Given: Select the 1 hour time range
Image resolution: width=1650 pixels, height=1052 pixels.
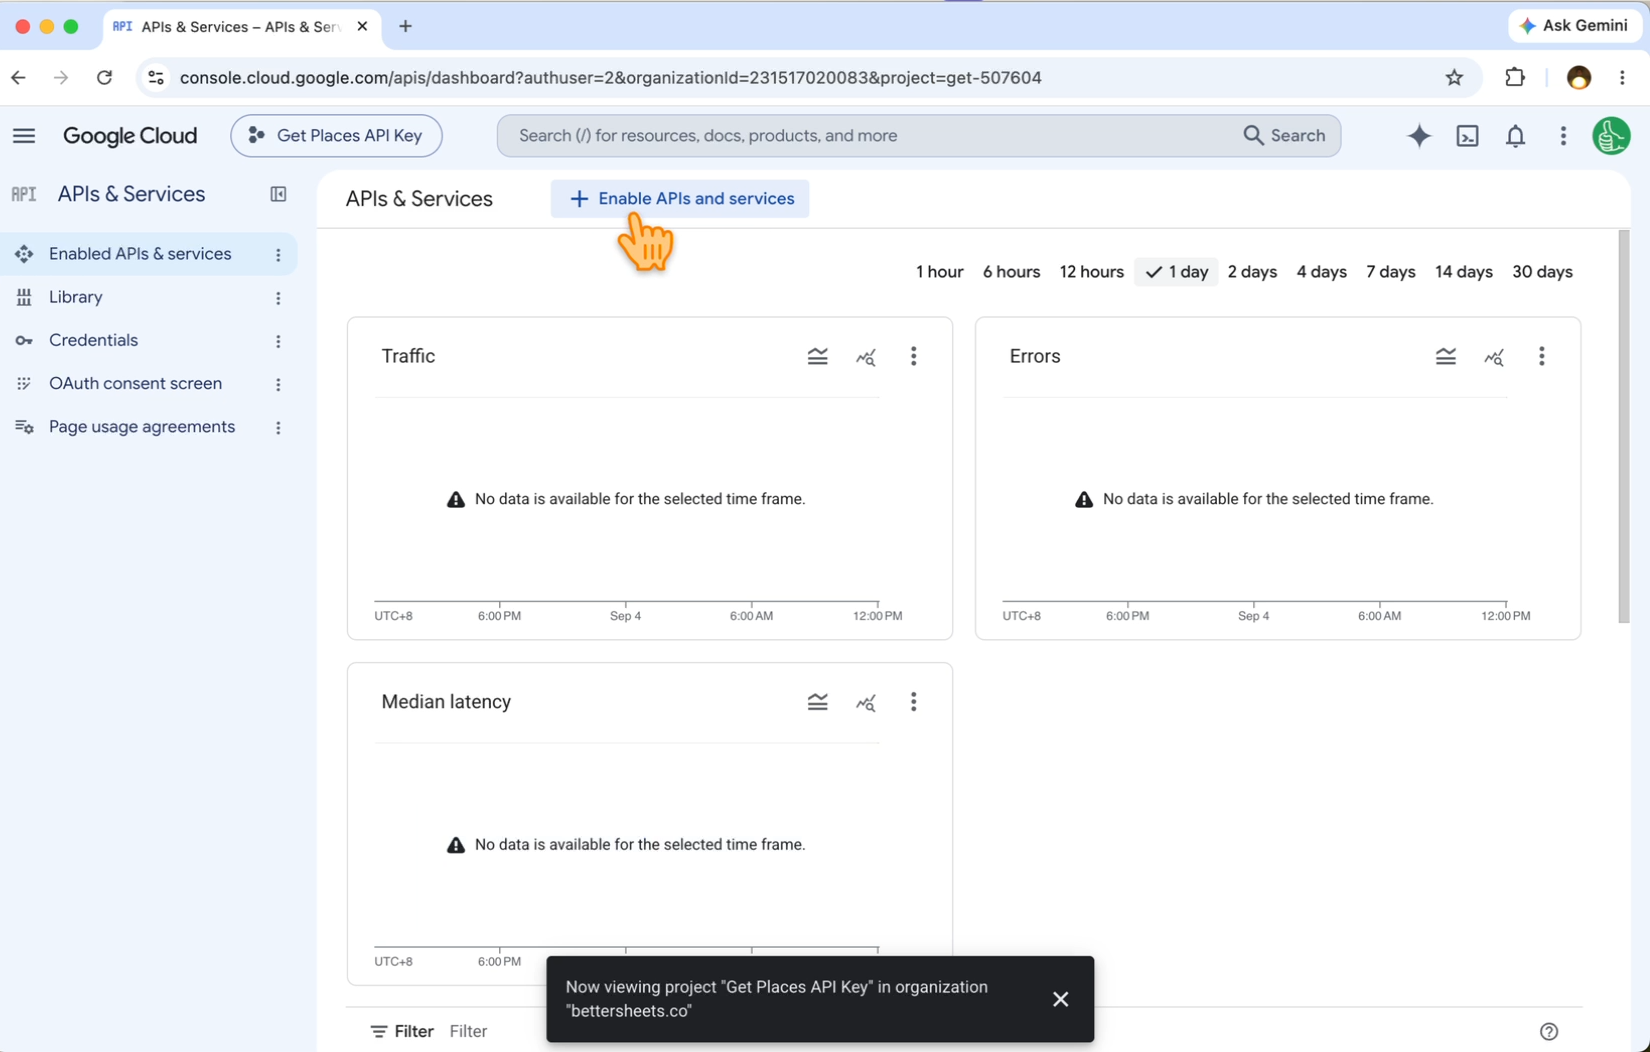Looking at the screenshot, I should pyautogui.click(x=939, y=272).
